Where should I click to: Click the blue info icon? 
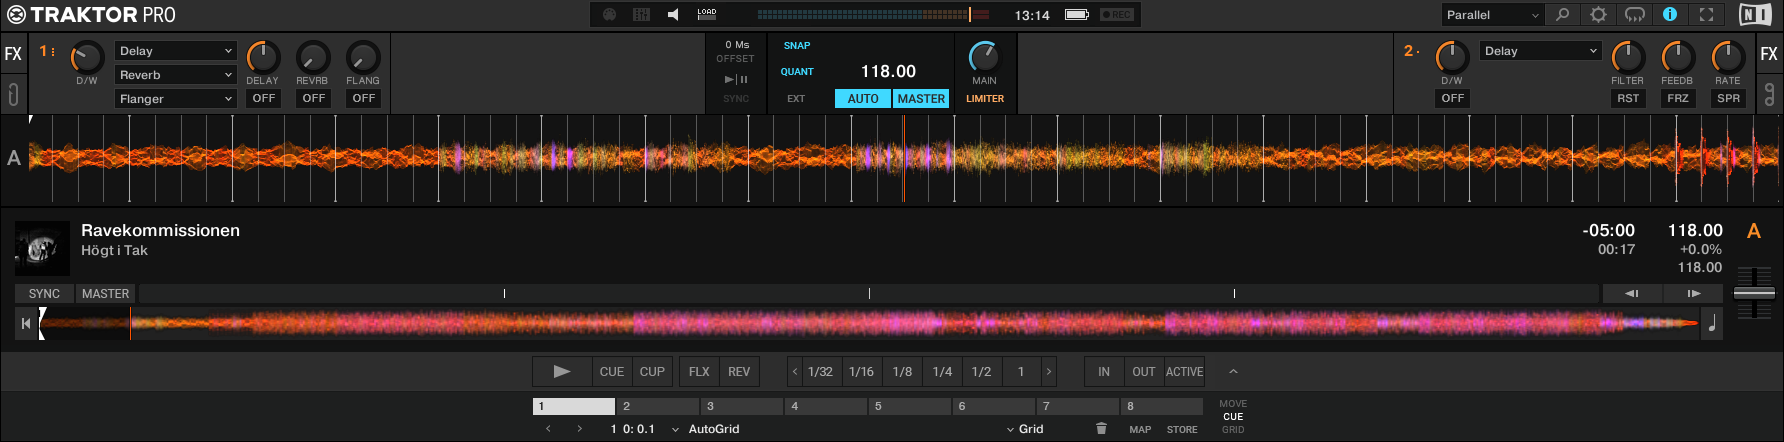[x=1669, y=15]
